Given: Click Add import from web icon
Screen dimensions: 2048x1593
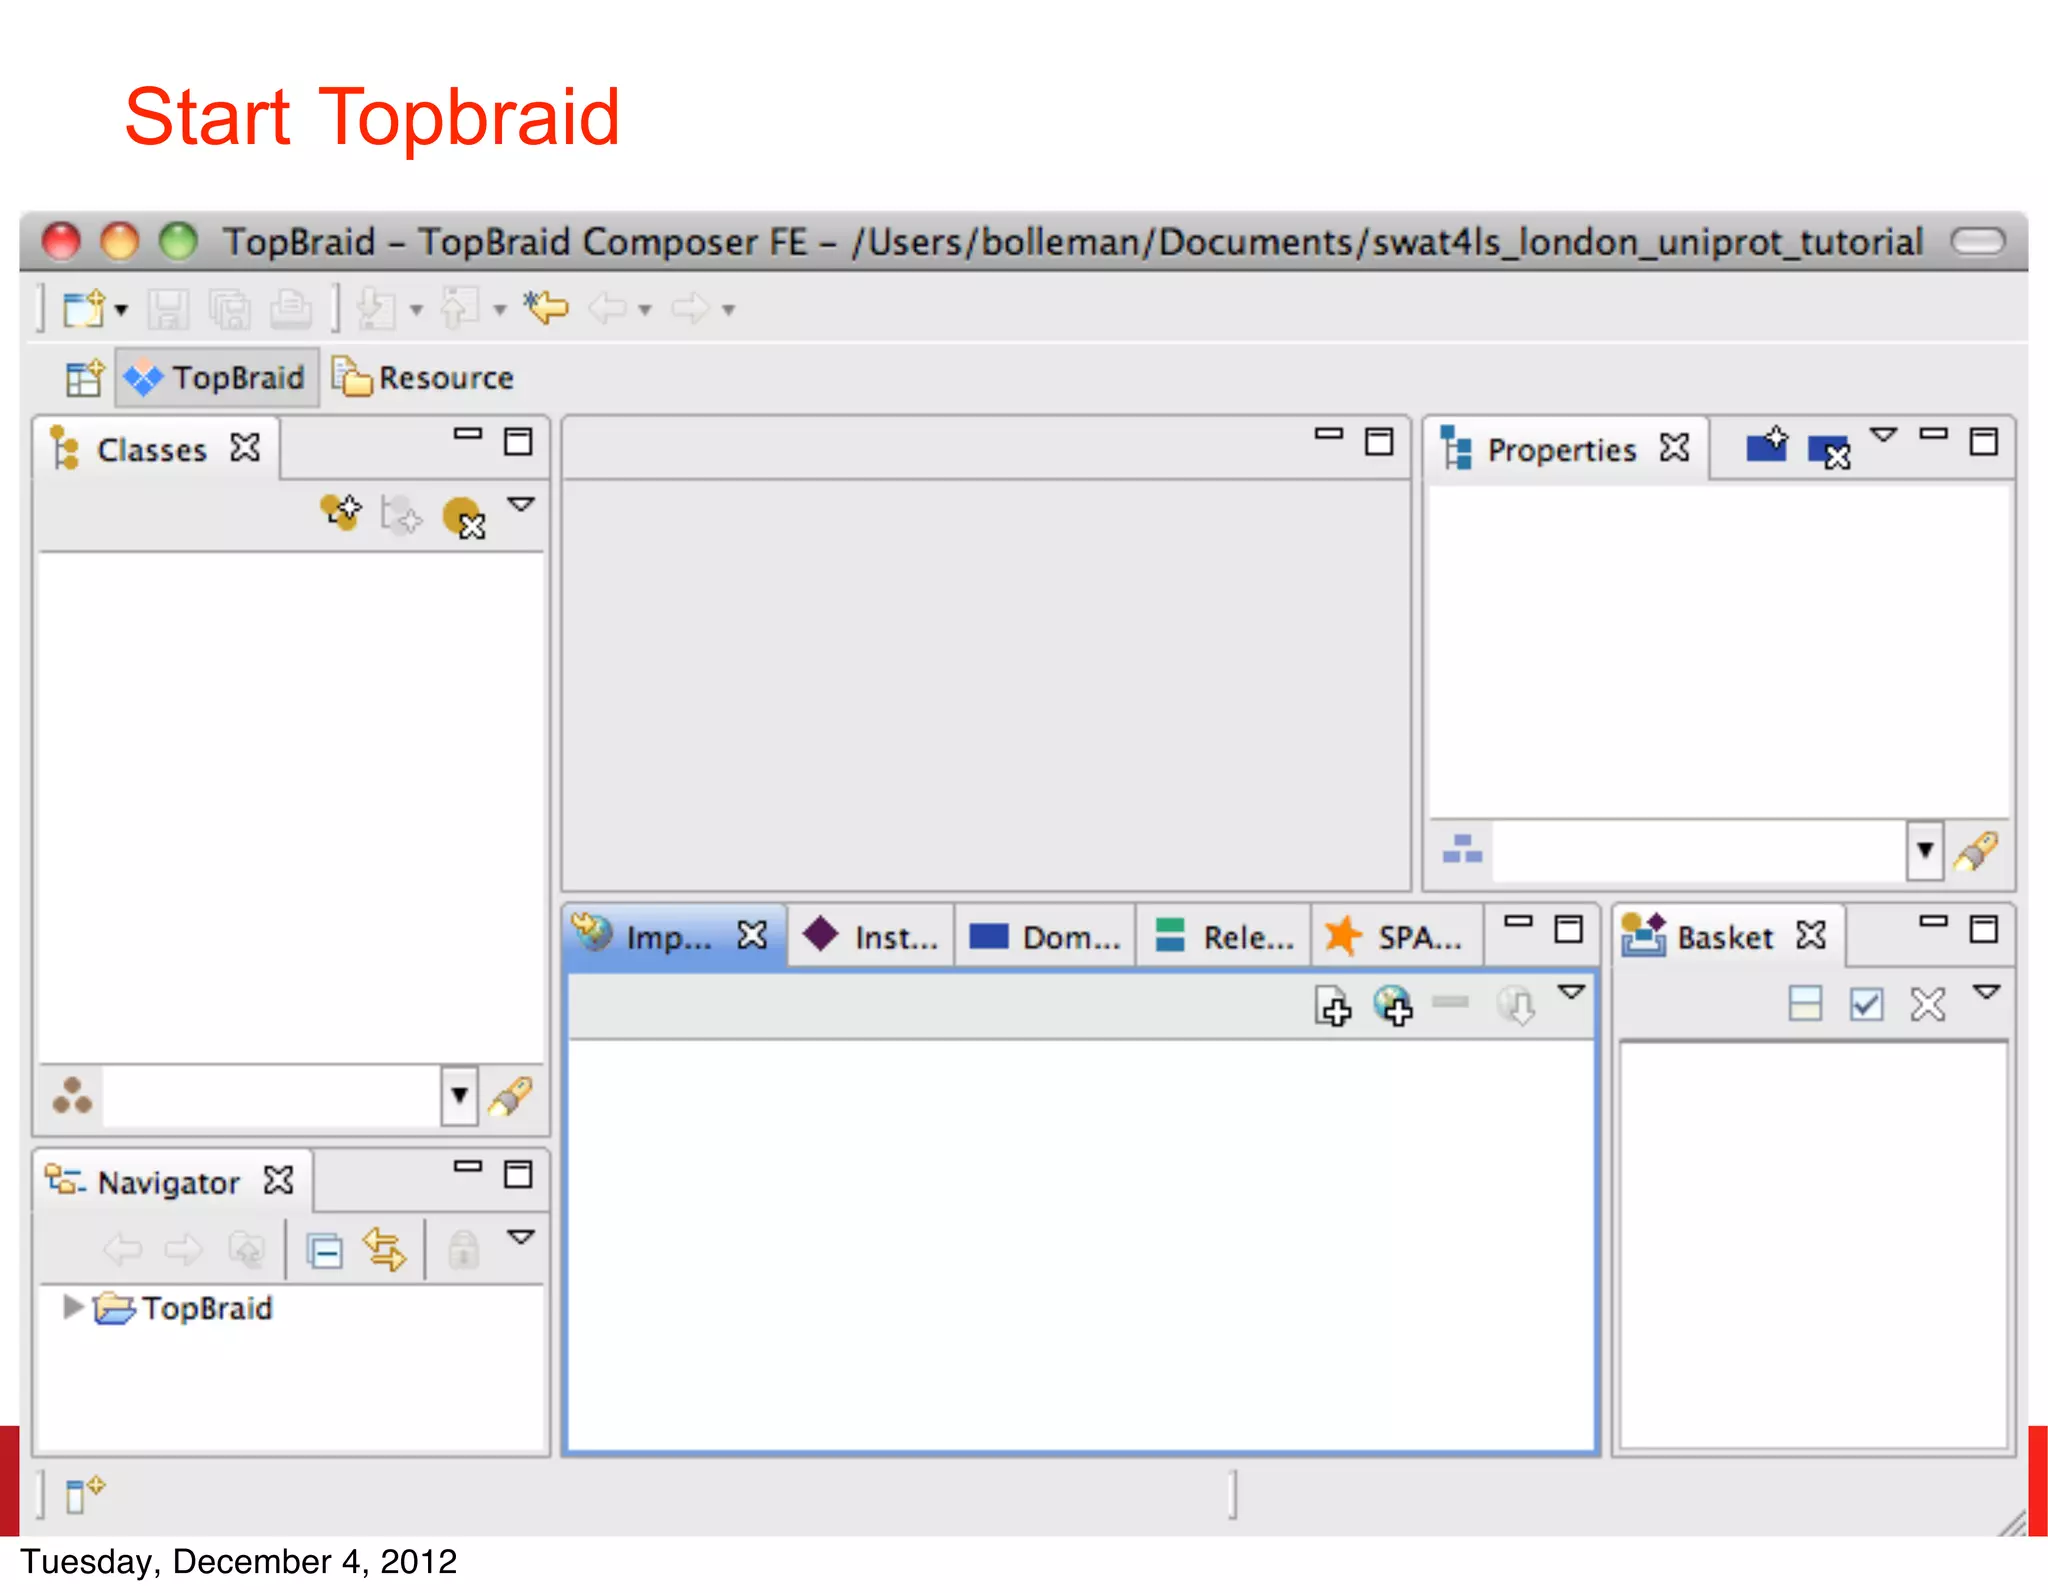Looking at the screenshot, I should point(1393,1005).
